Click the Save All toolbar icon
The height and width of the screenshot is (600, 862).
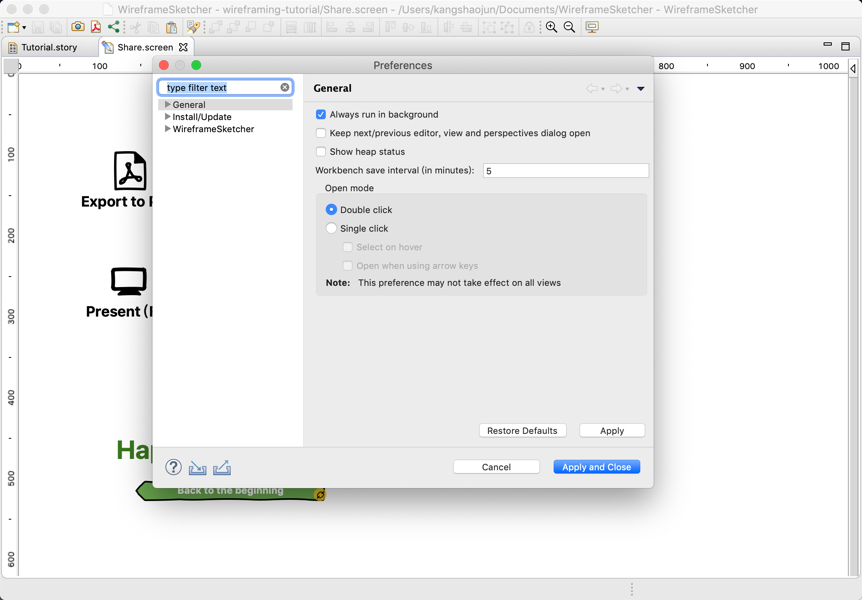point(56,27)
